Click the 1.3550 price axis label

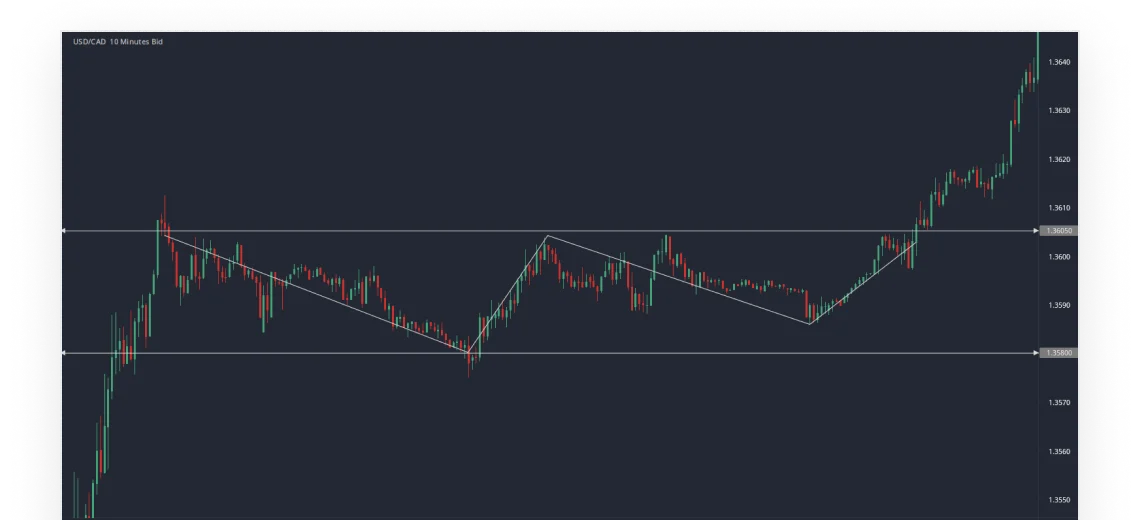[1059, 500]
